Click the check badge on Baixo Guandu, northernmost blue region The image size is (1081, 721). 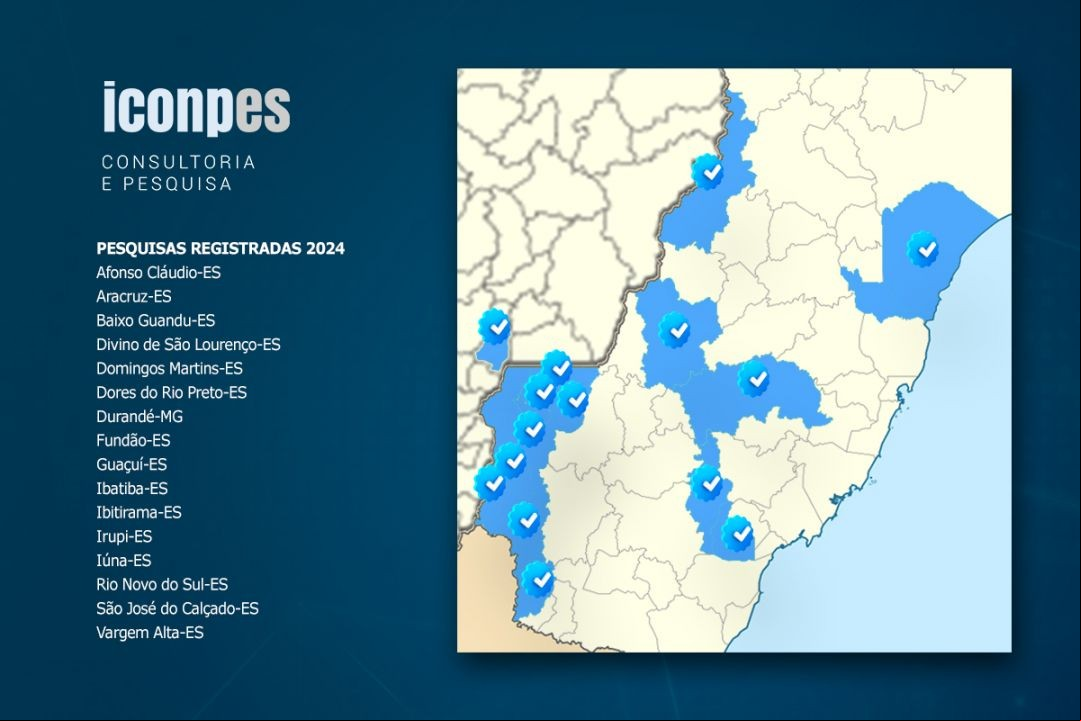coord(708,171)
